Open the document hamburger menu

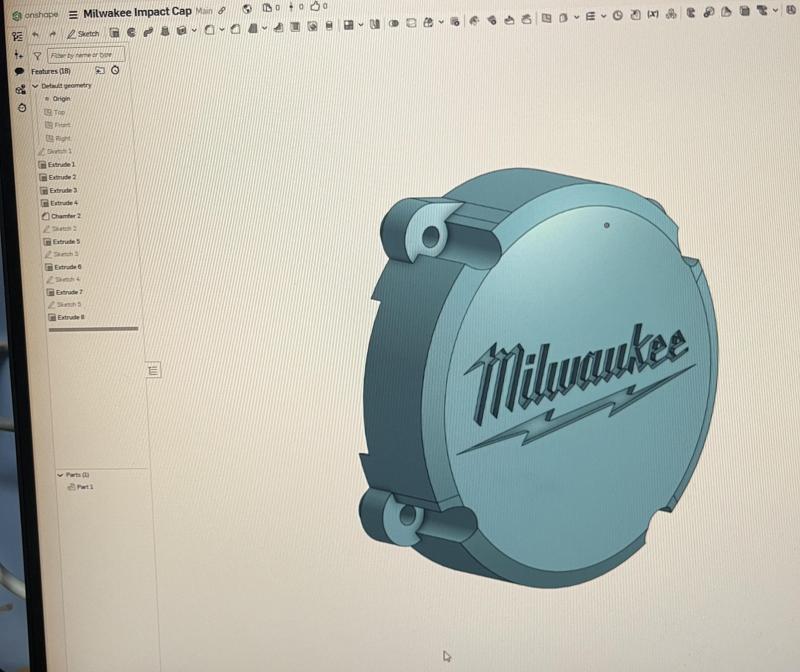[73, 14]
